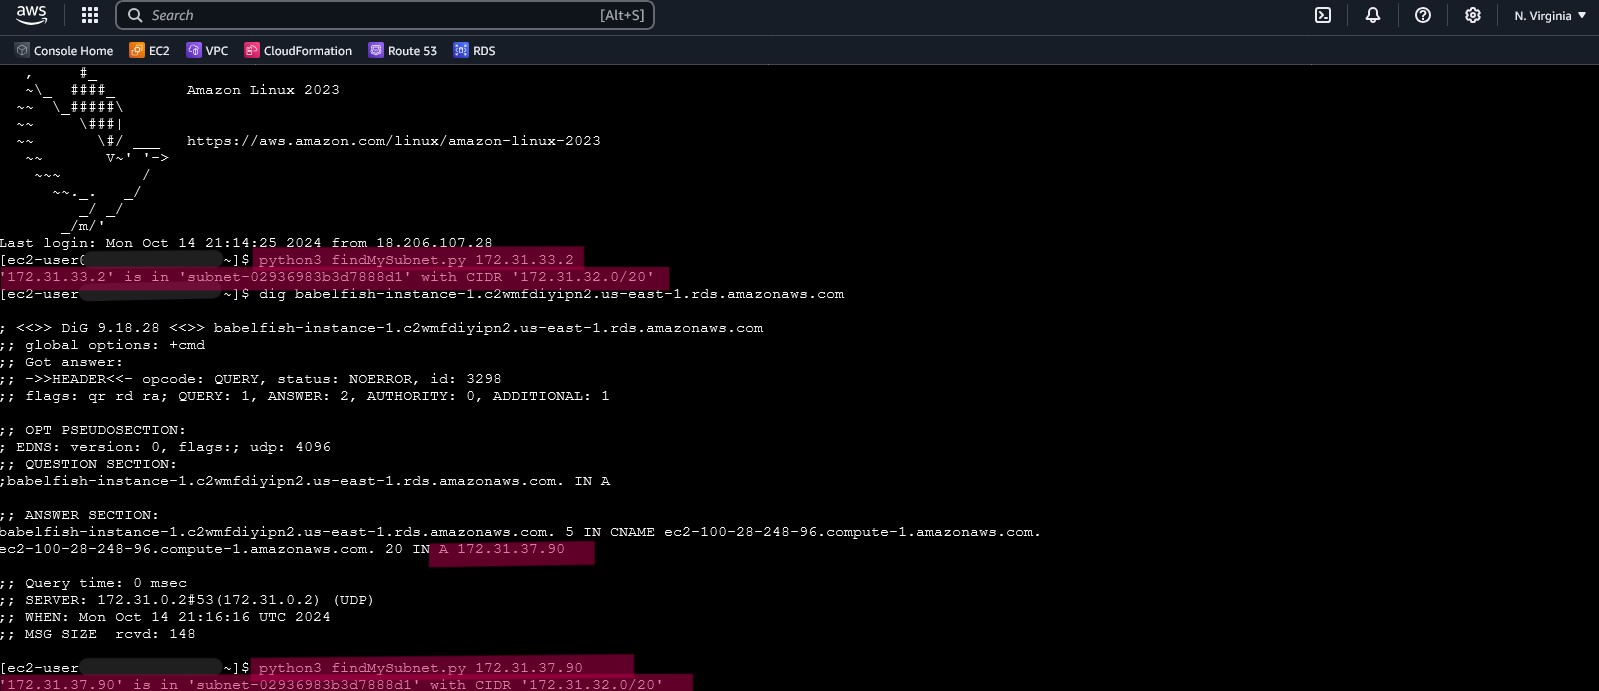1599x691 pixels.
Task: Click the CNAME ec2-100-28-248-96 answer line
Action: pos(520,532)
